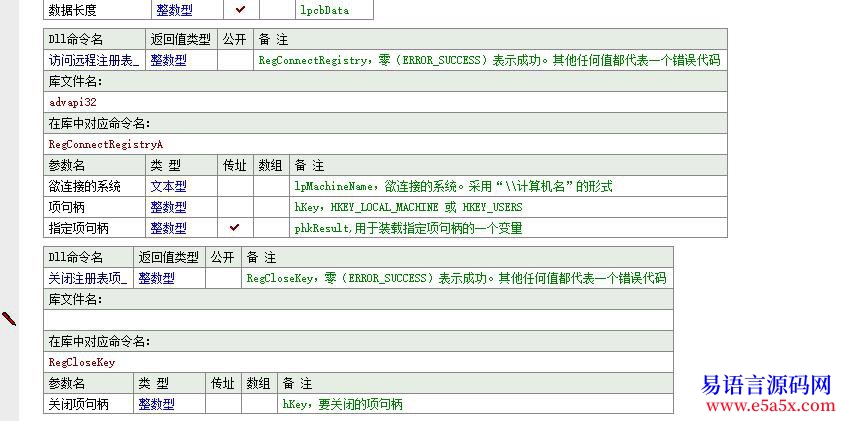860x421 pixels.
Task: Click the RegConnectRegistry remark text
Action: tap(489, 60)
